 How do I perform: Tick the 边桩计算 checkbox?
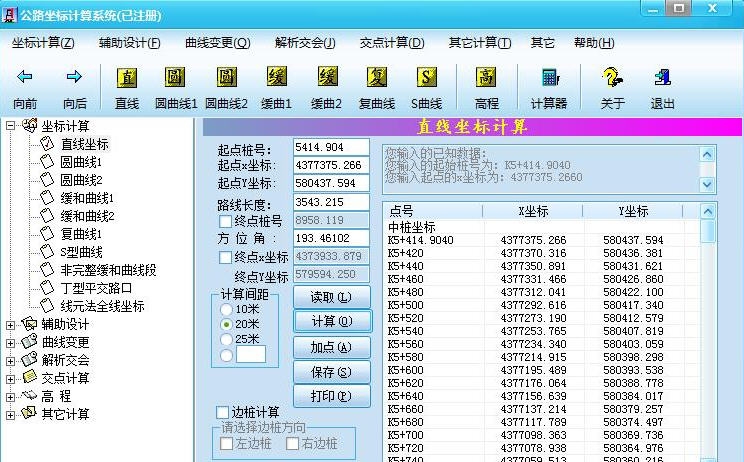point(224,412)
